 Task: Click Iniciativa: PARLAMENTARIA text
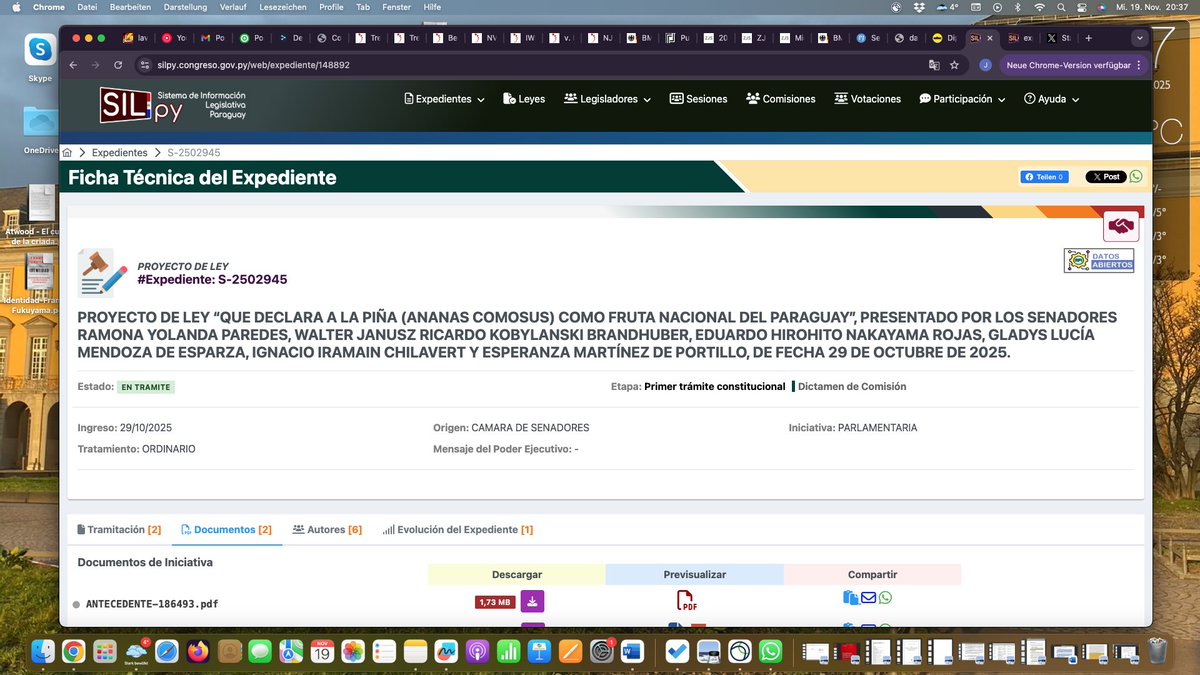[x=853, y=428]
